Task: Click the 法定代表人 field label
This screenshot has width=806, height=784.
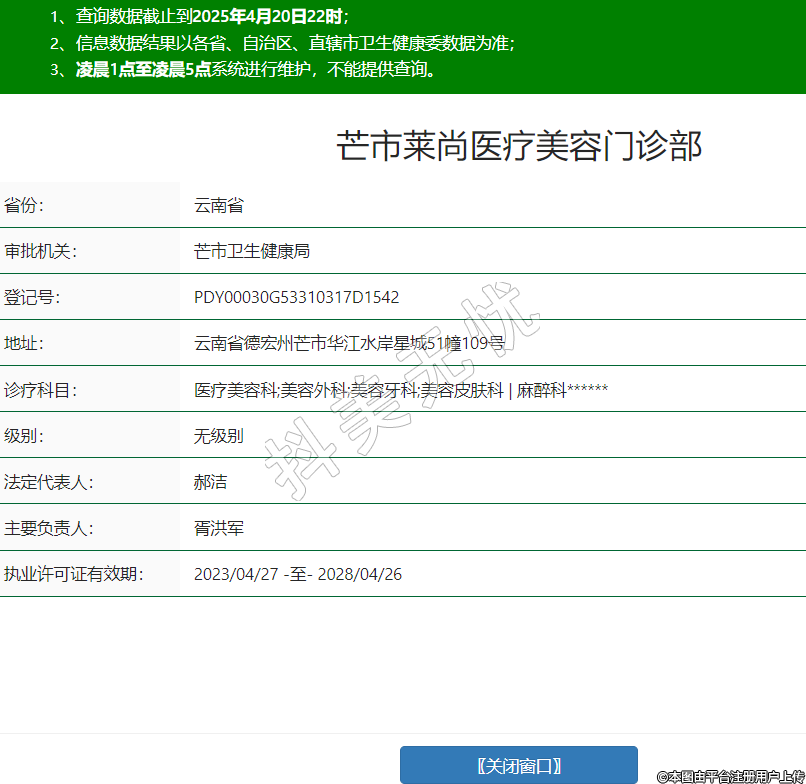Action: 48,482
